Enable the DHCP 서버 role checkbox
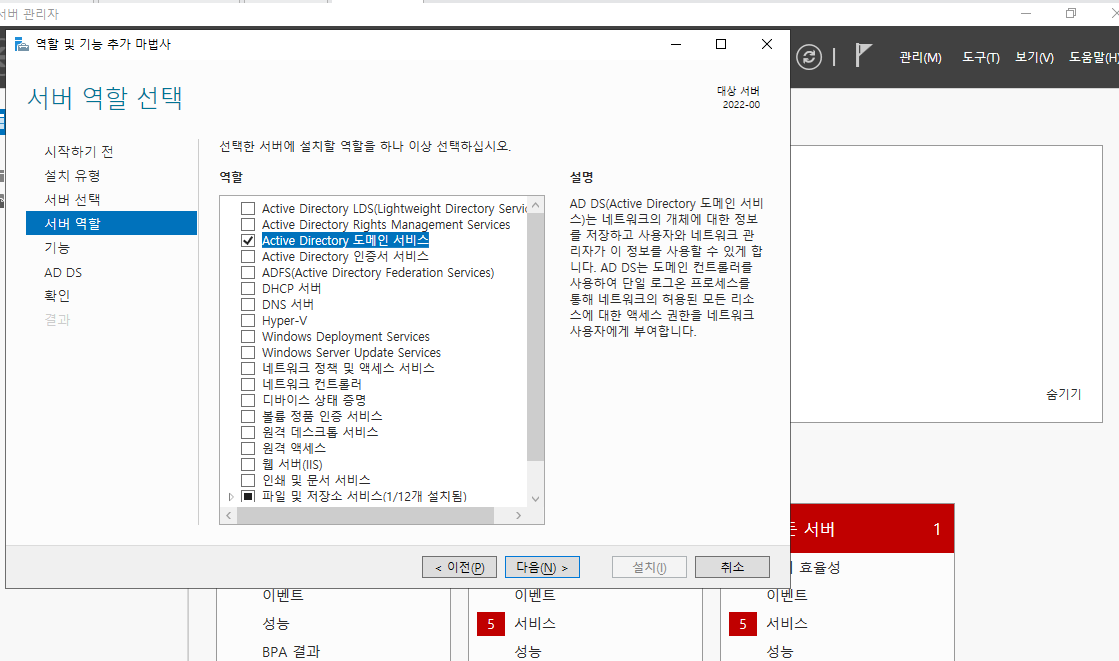This screenshot has width=1119, height=661. tap(248, 288)
